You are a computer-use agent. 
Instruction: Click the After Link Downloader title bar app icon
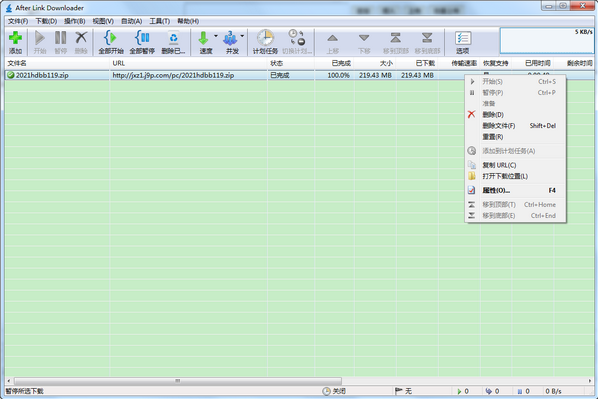[x=9, y=8]
